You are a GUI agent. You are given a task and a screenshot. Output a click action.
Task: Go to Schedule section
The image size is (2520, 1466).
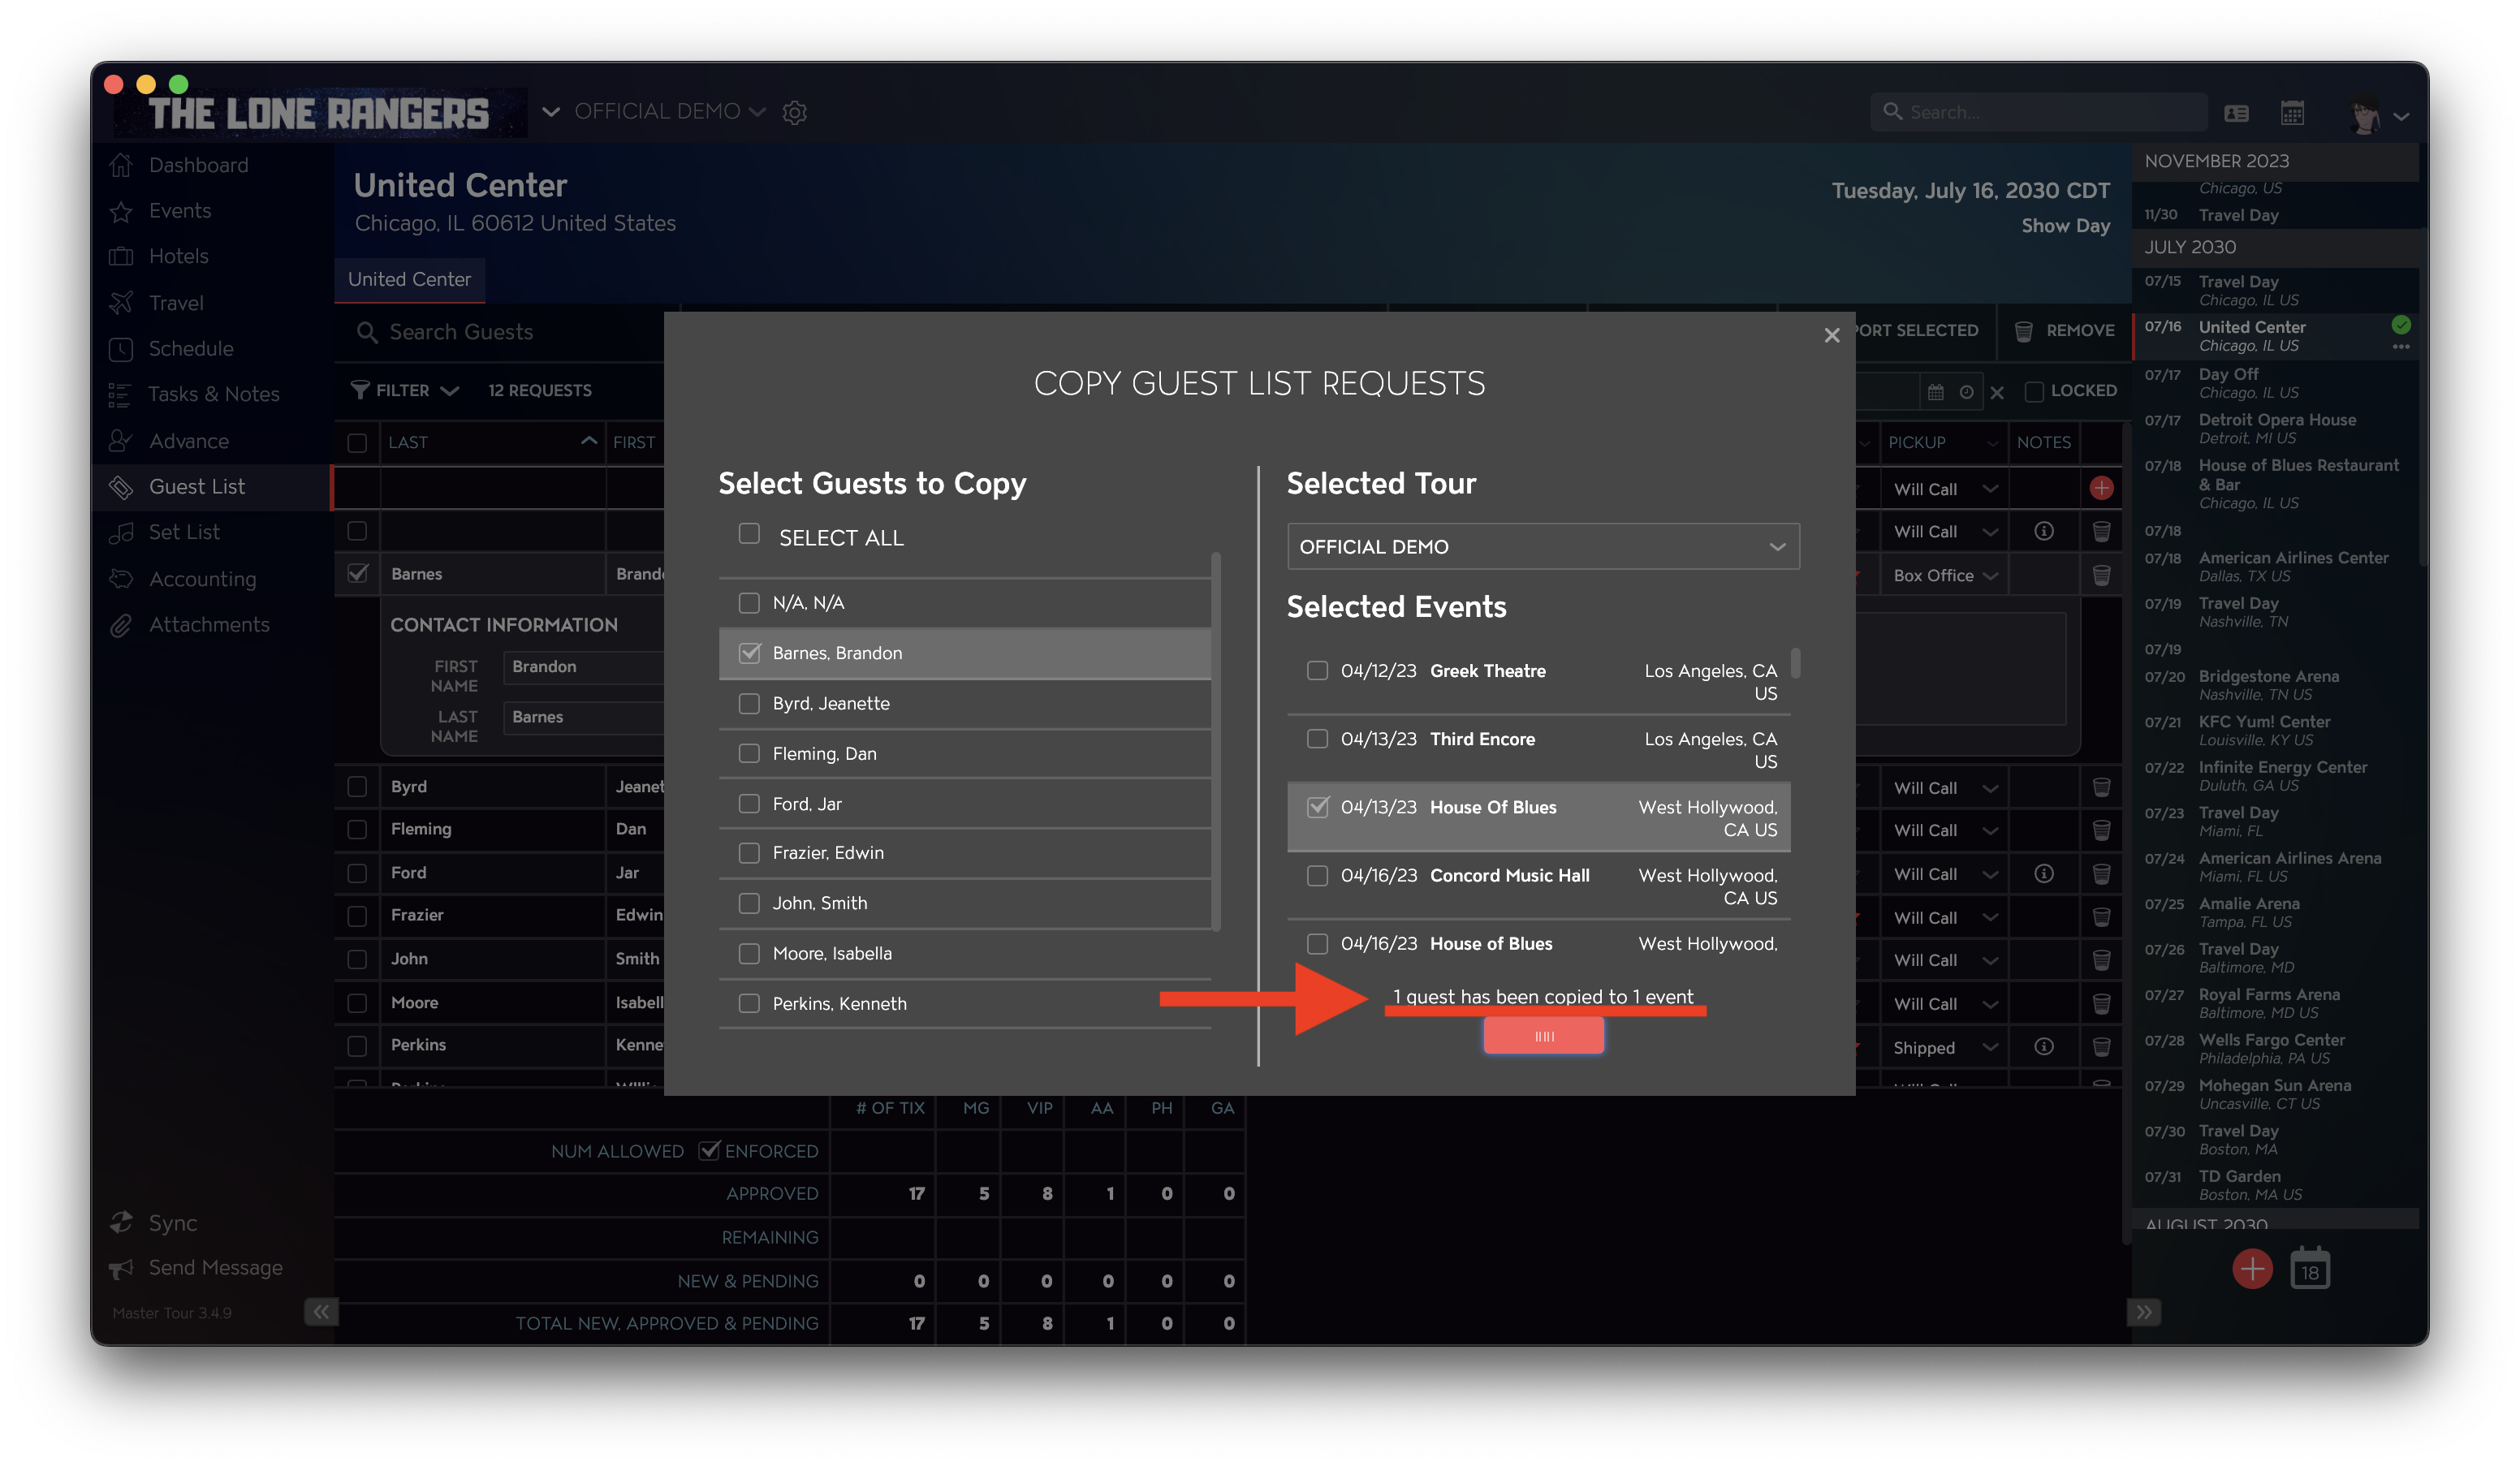(x=191, y=349)
